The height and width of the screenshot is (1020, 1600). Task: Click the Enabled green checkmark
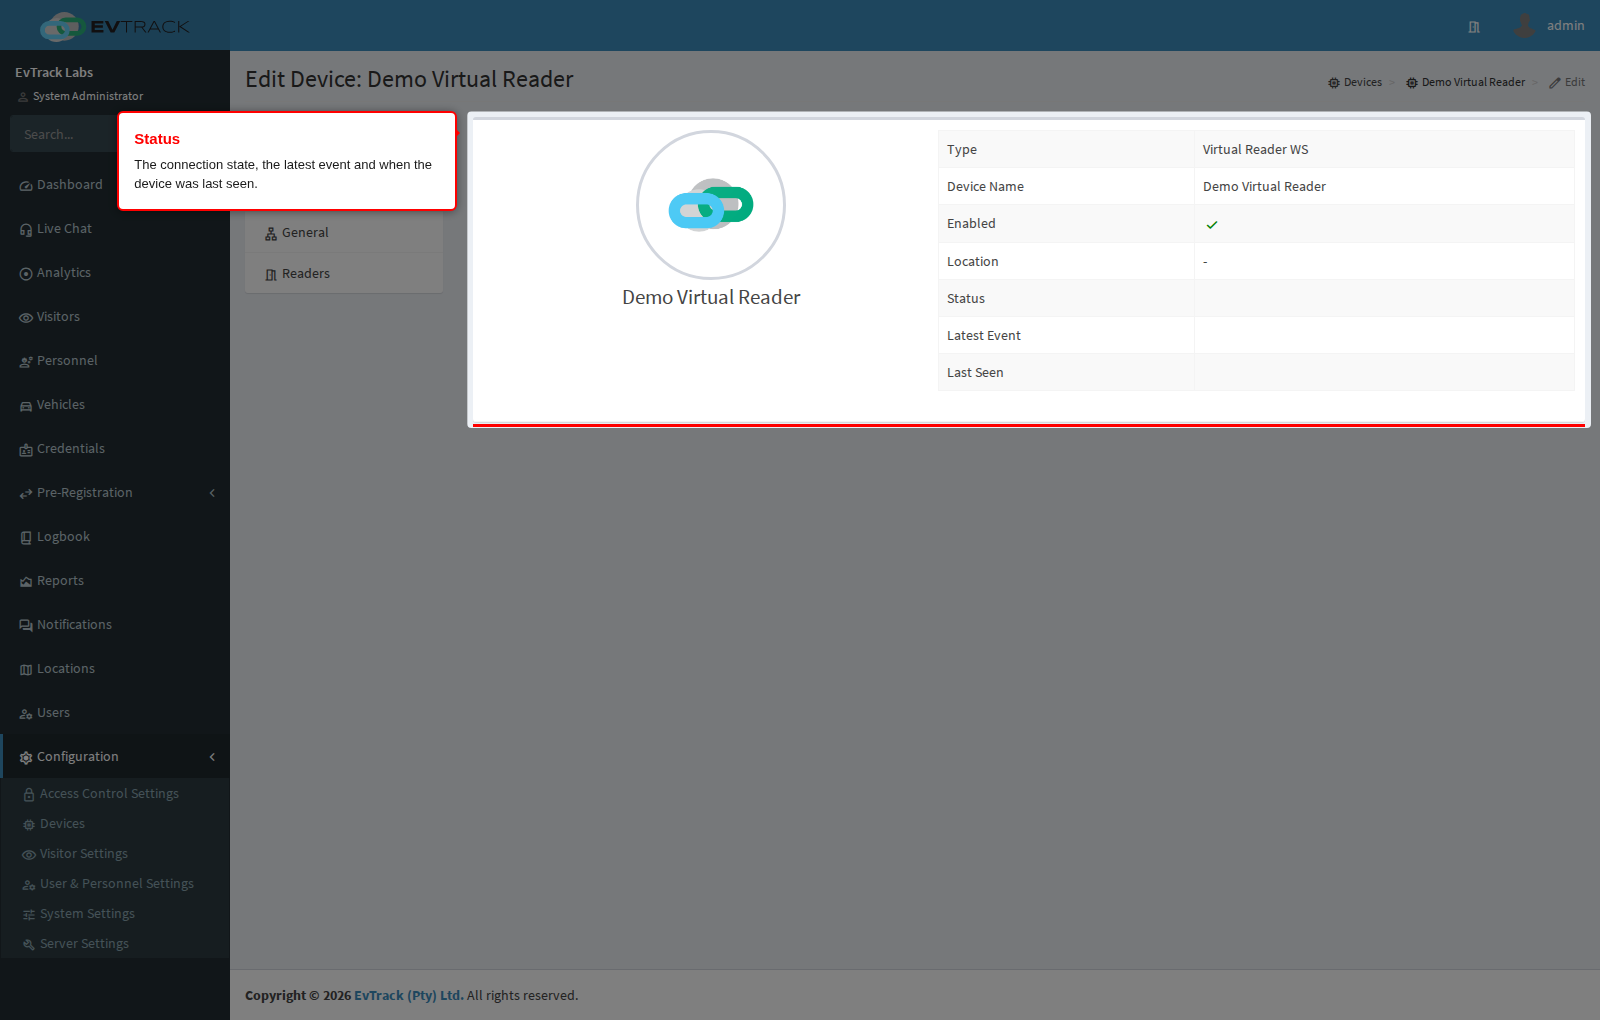point(1212,225)
